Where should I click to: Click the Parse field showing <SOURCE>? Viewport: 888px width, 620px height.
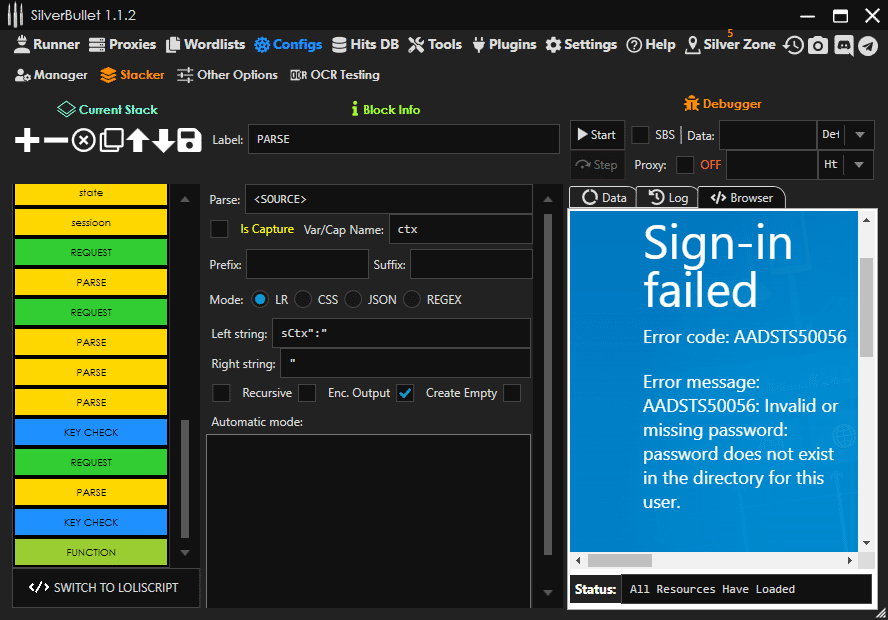point(389,199)
